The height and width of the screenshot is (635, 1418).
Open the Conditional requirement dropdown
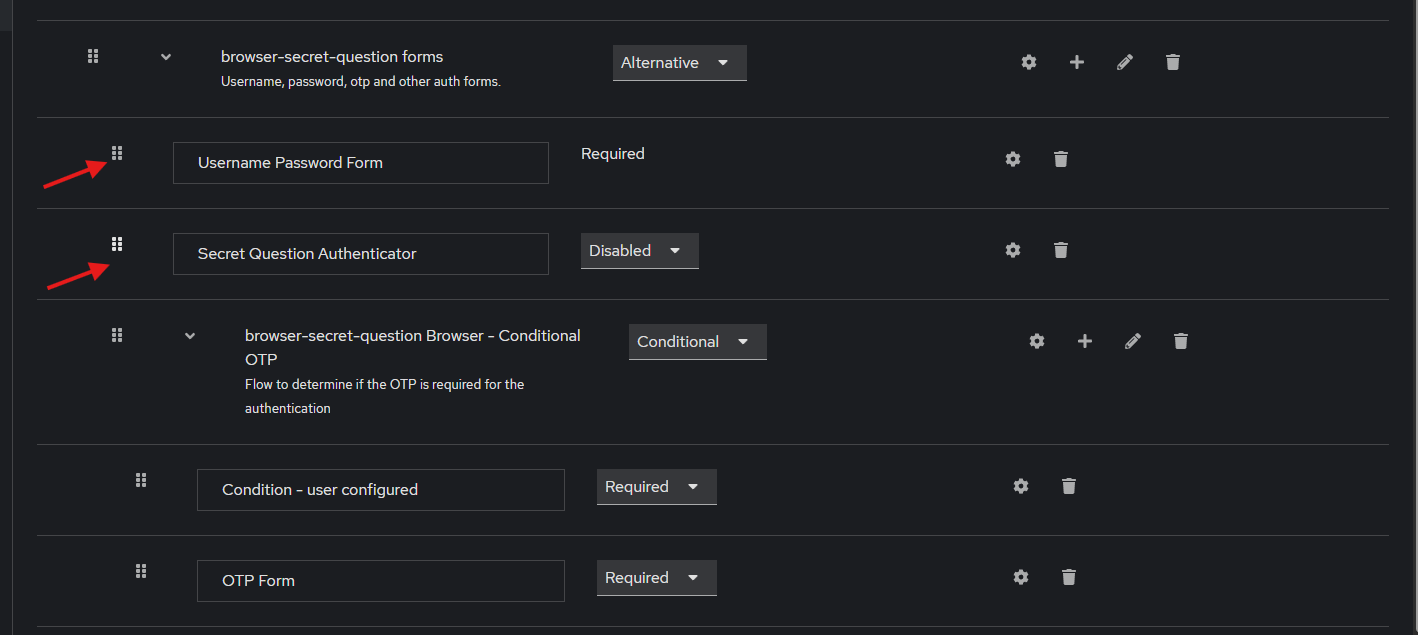pyautogui.click(x=698, y=342)
